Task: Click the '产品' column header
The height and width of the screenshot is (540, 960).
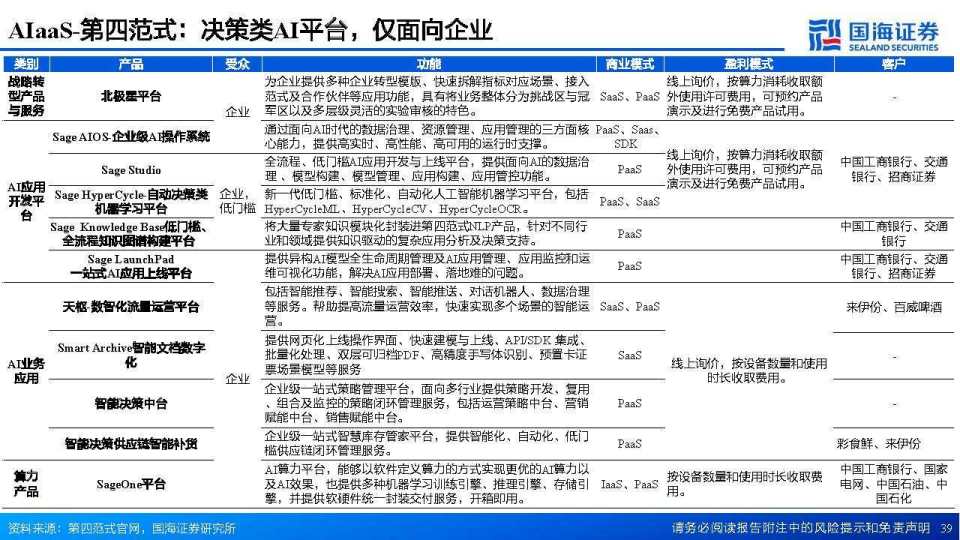Action: tap(130, 64)
